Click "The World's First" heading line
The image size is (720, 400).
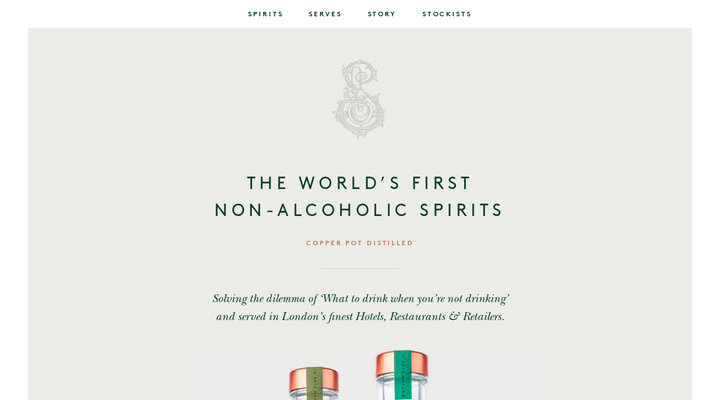pos(359,183)
